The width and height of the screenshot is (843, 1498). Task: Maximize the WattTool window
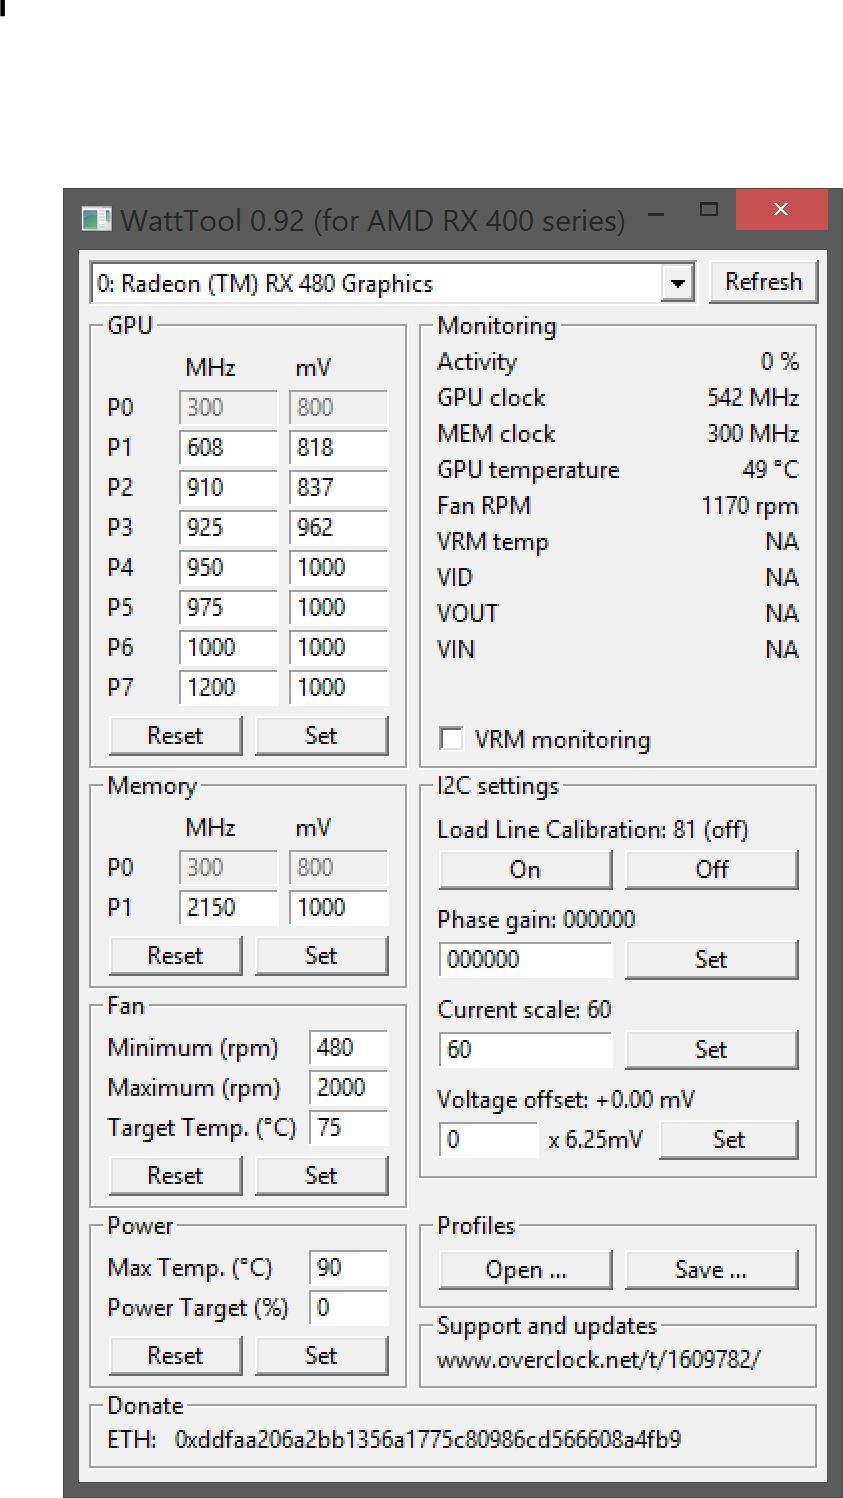point(709,210)
